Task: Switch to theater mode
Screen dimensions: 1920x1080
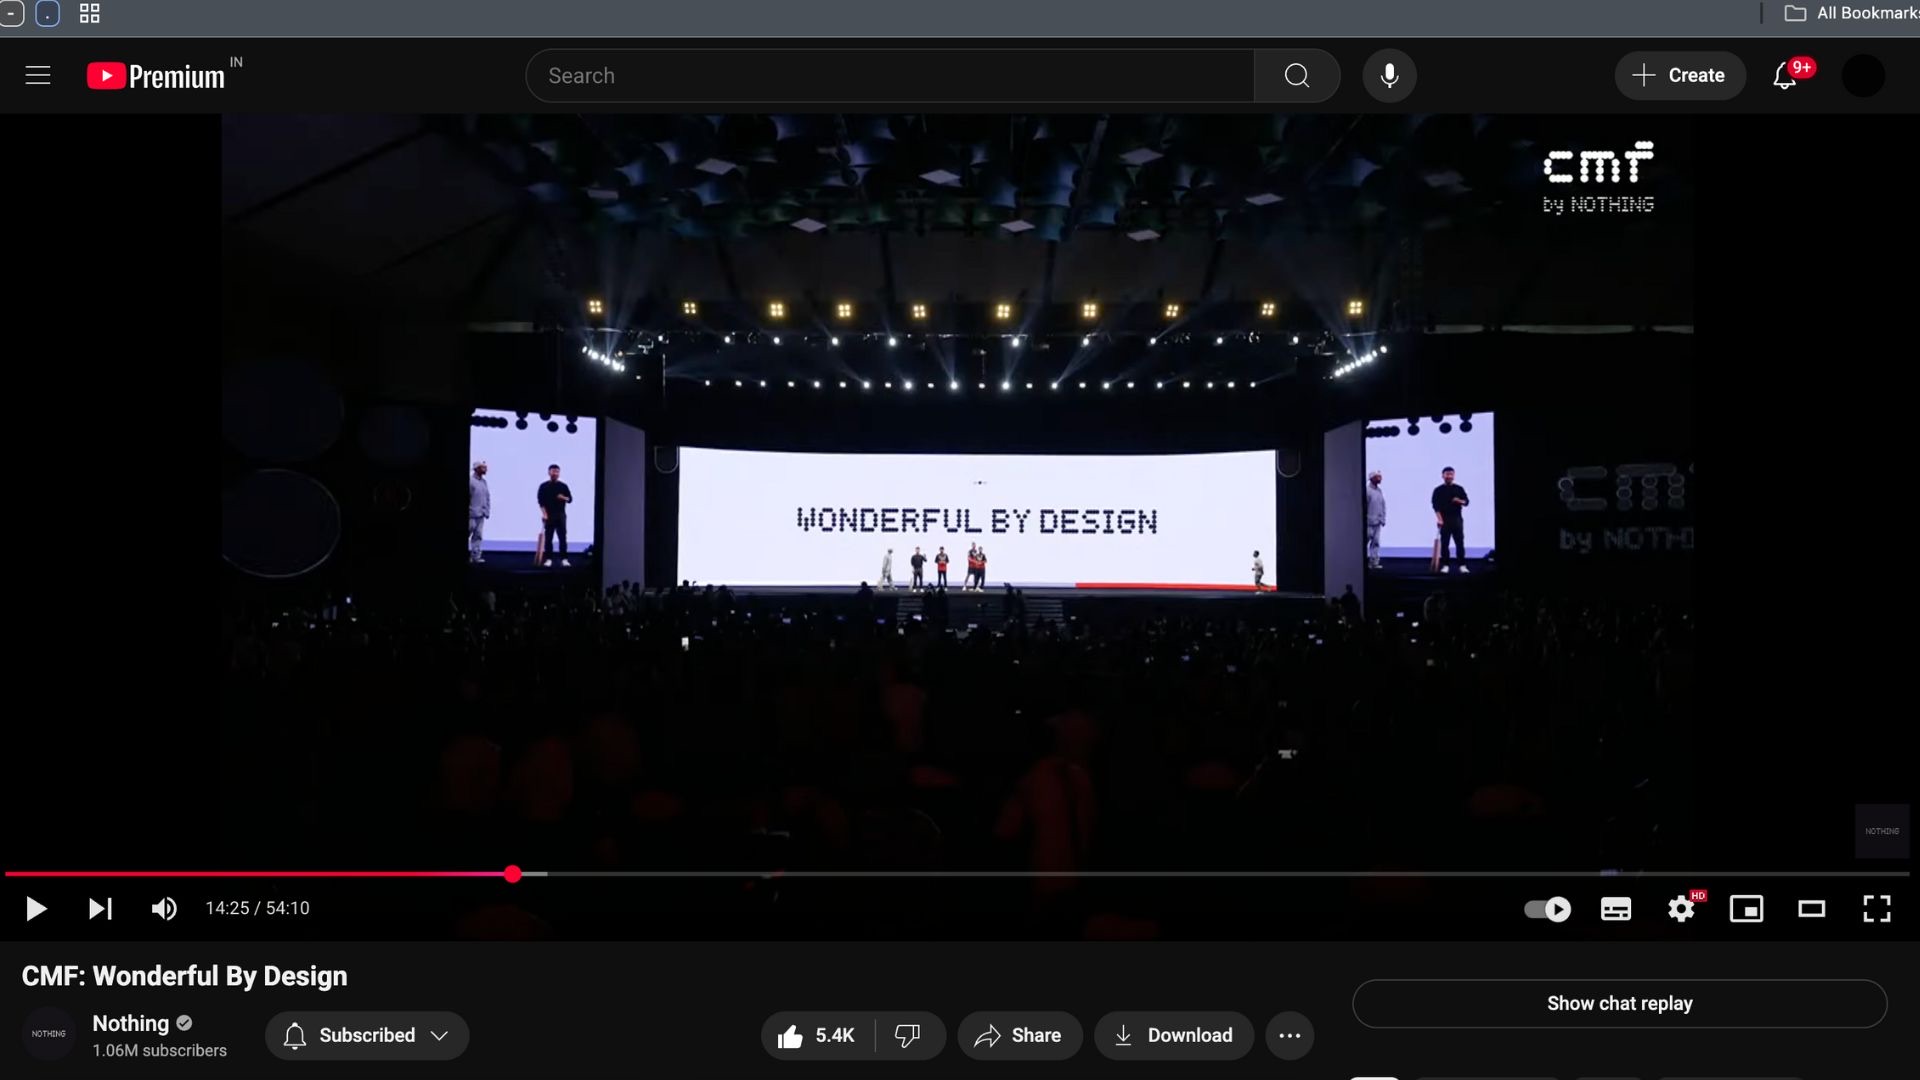Action: [1811, 909]
